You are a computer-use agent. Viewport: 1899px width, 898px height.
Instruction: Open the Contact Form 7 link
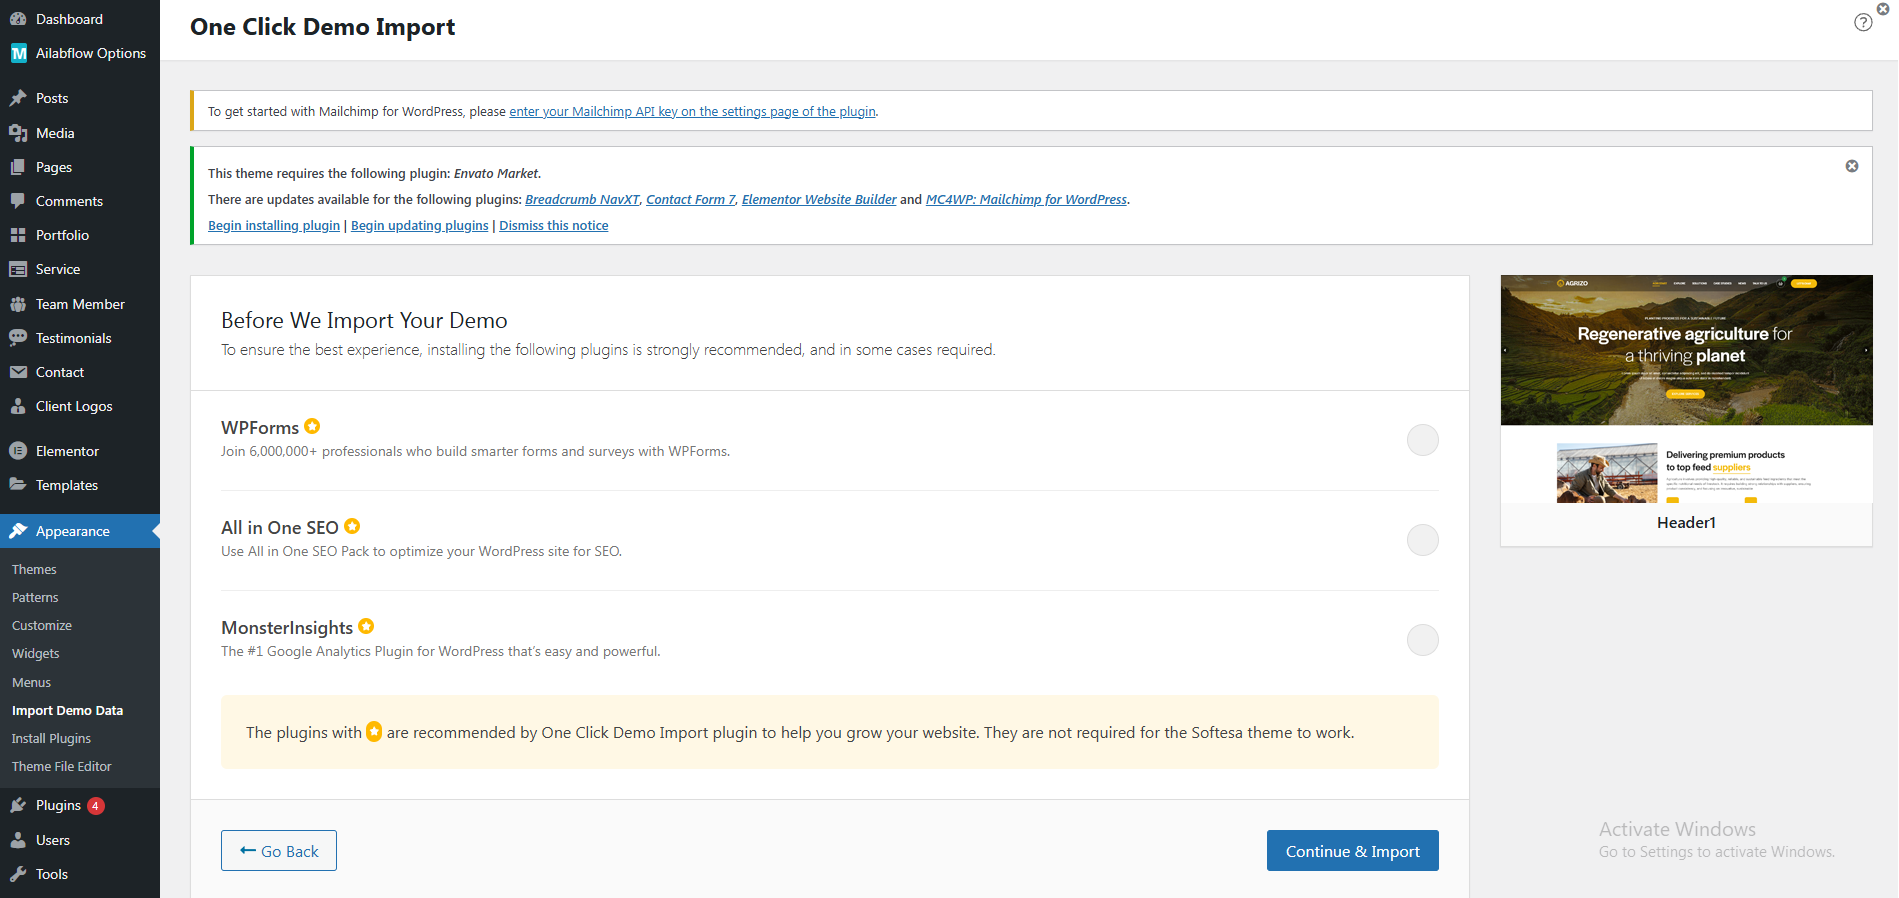pos(691,199)
